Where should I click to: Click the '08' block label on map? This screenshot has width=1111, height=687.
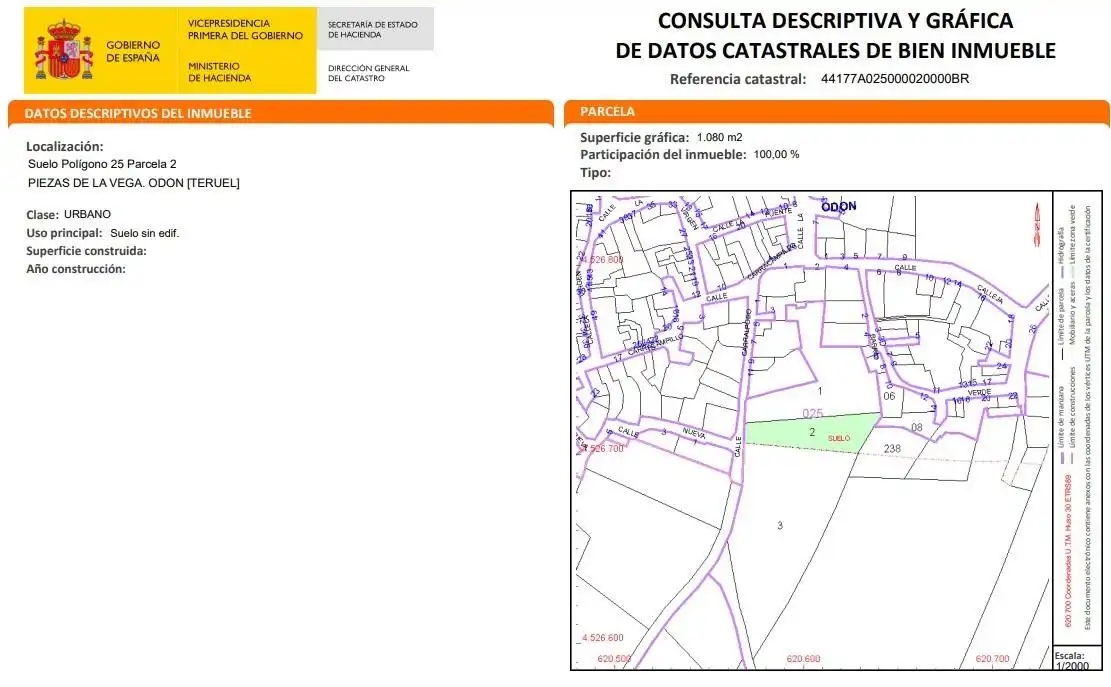coord(917,428)
